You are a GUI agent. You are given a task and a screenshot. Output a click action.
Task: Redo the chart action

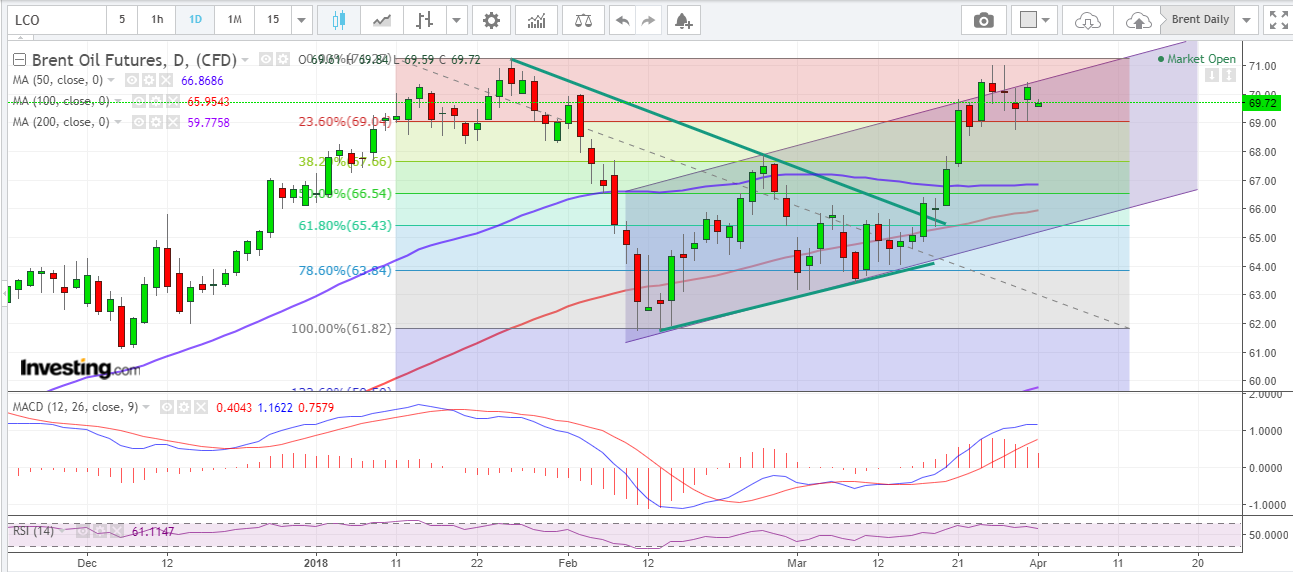(x=649, y=19)
